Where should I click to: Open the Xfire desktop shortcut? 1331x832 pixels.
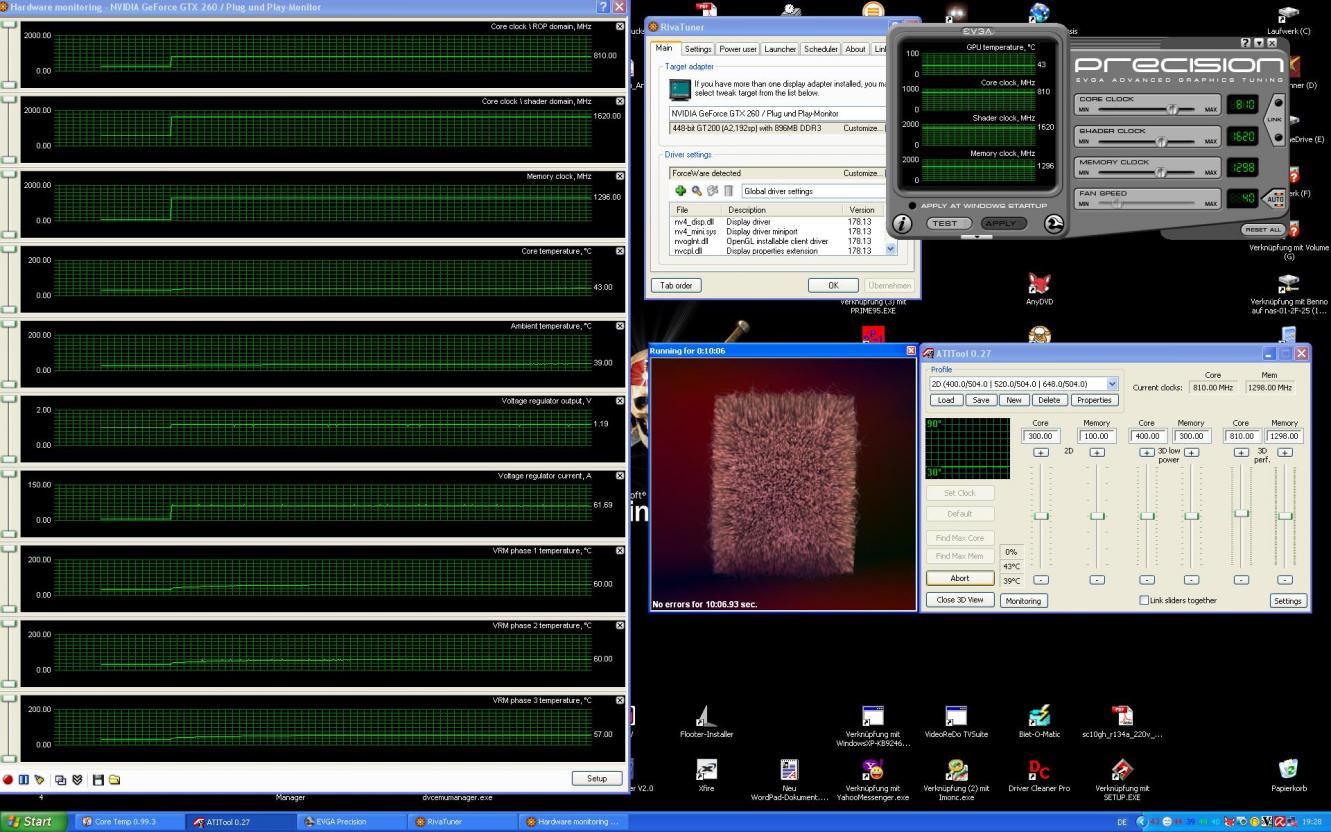coord(706,775)
